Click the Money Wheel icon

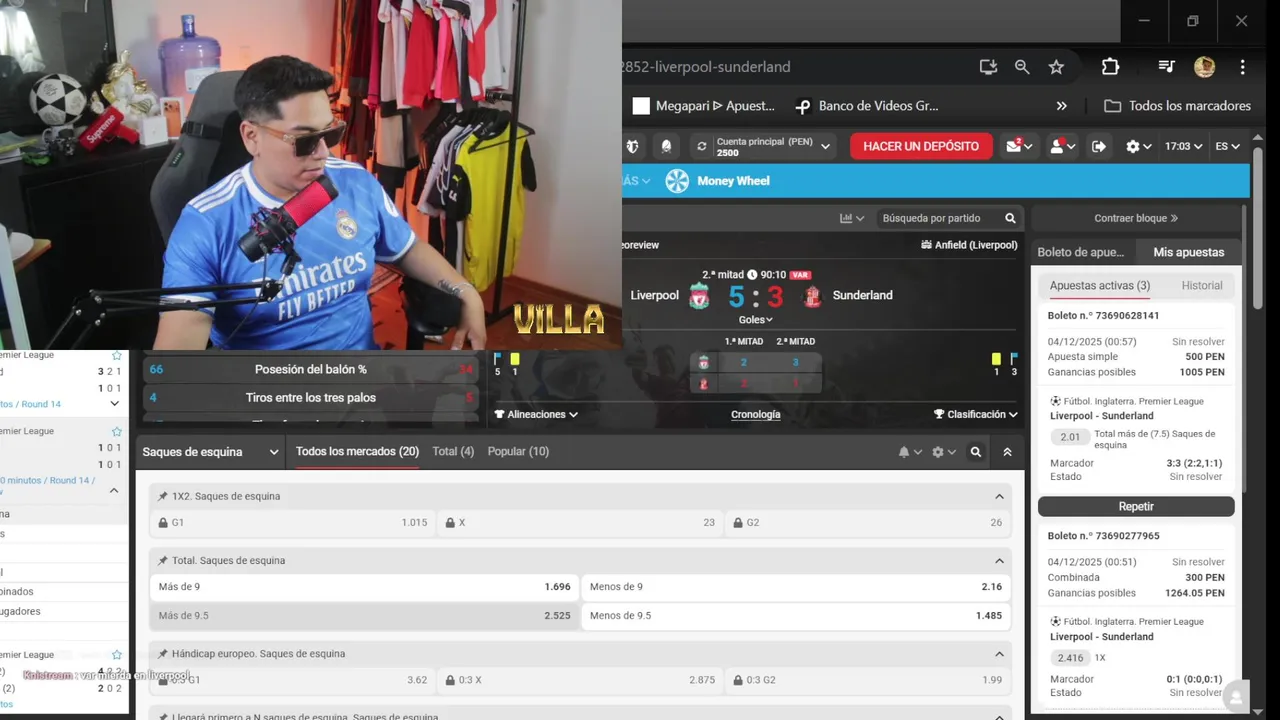click(677, 181)
